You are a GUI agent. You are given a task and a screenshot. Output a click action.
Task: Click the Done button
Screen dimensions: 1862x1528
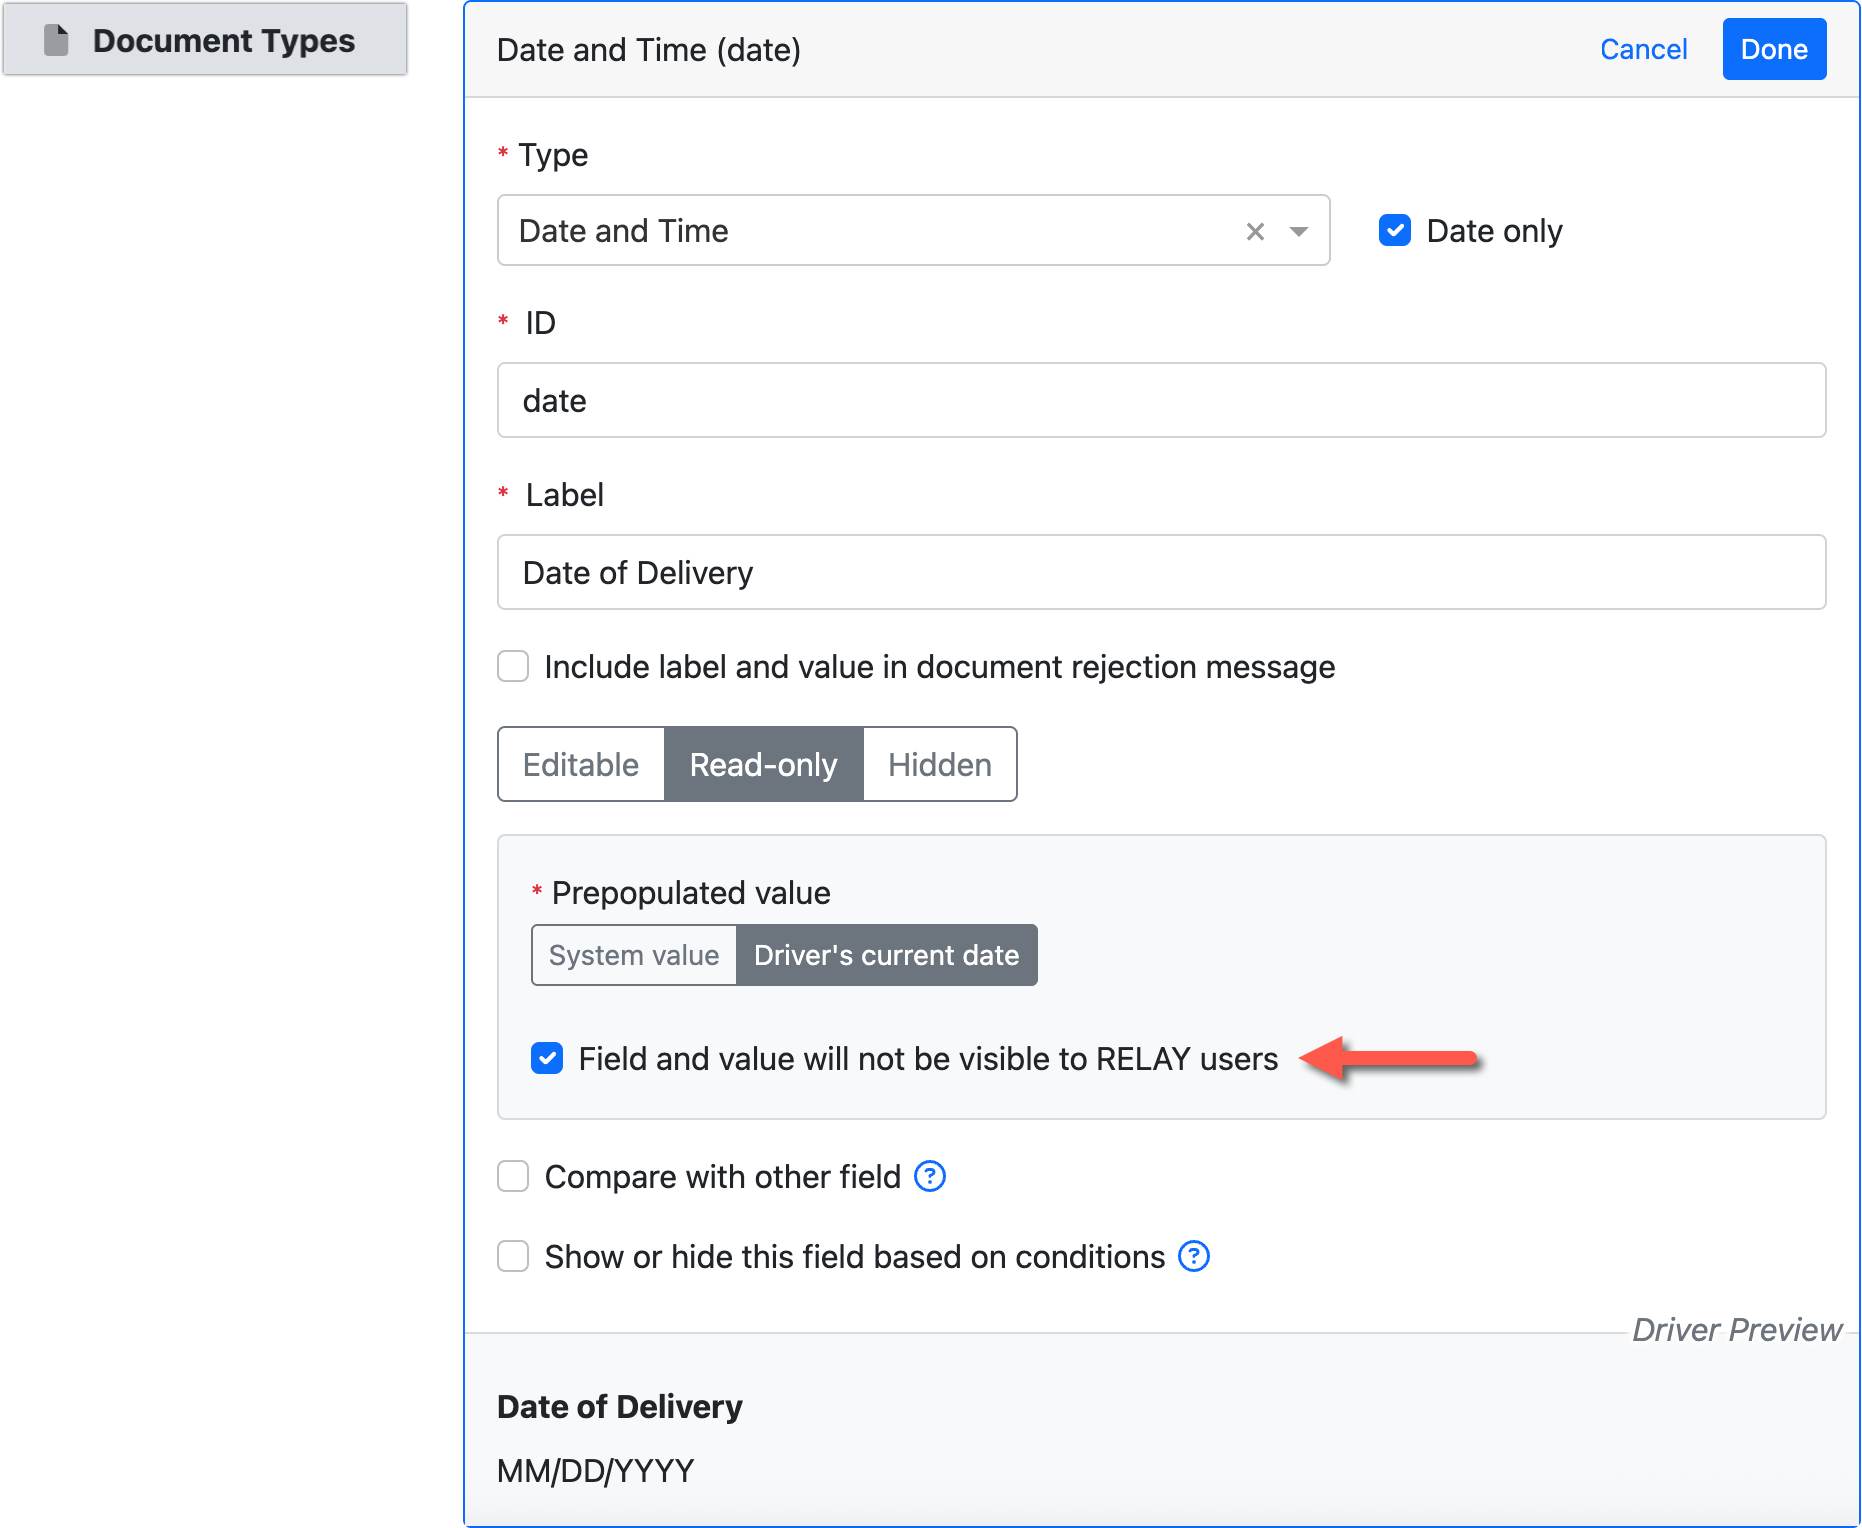[x=1773, y=49]
